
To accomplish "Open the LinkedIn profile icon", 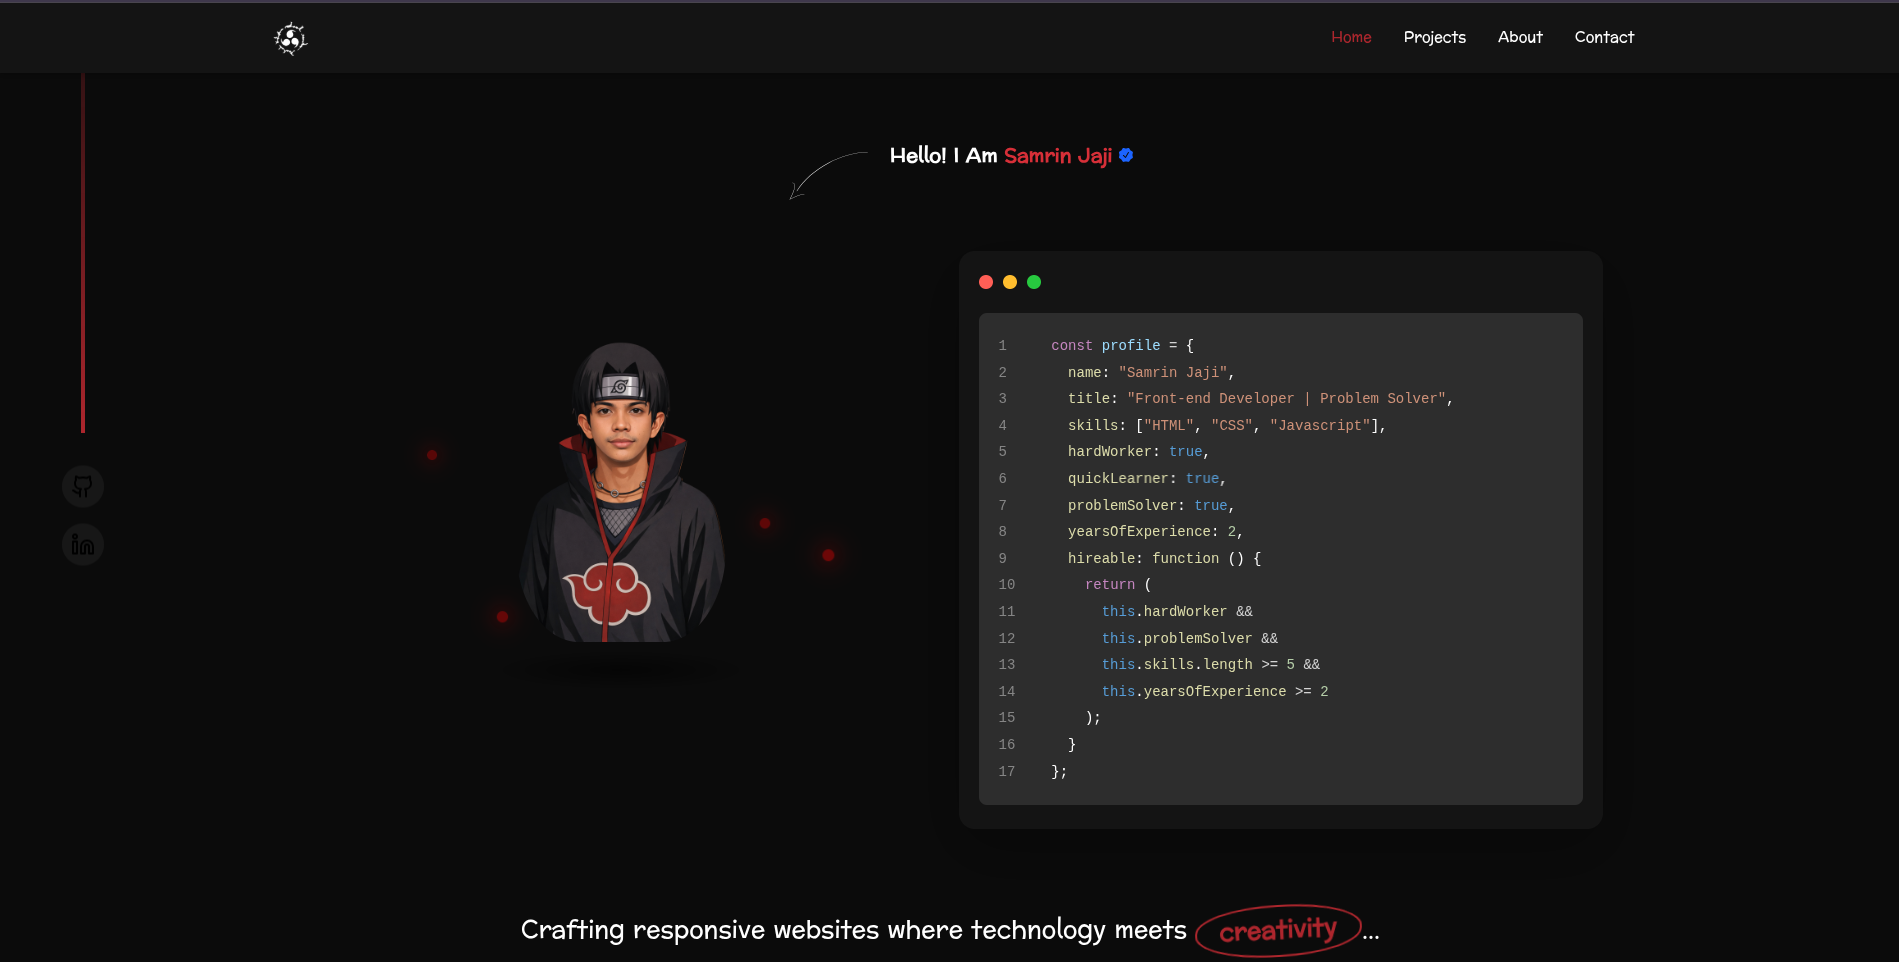I will tap(83, 544).
